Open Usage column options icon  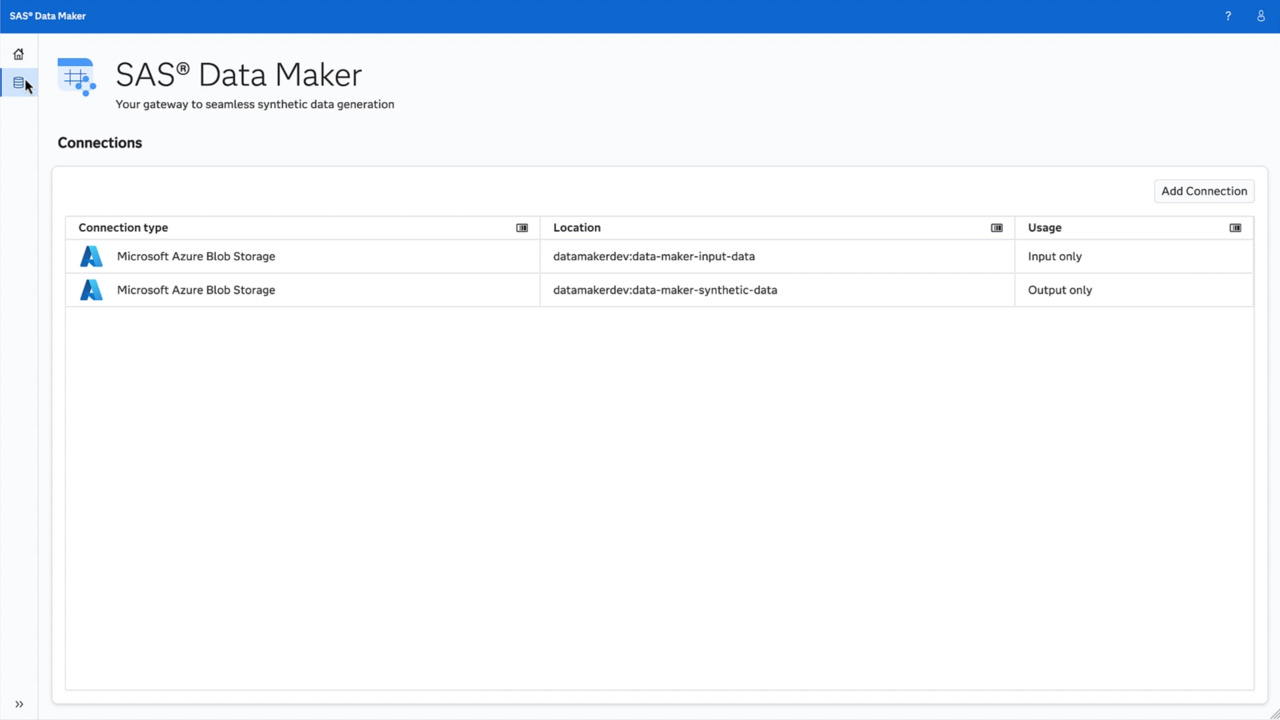1235,228
